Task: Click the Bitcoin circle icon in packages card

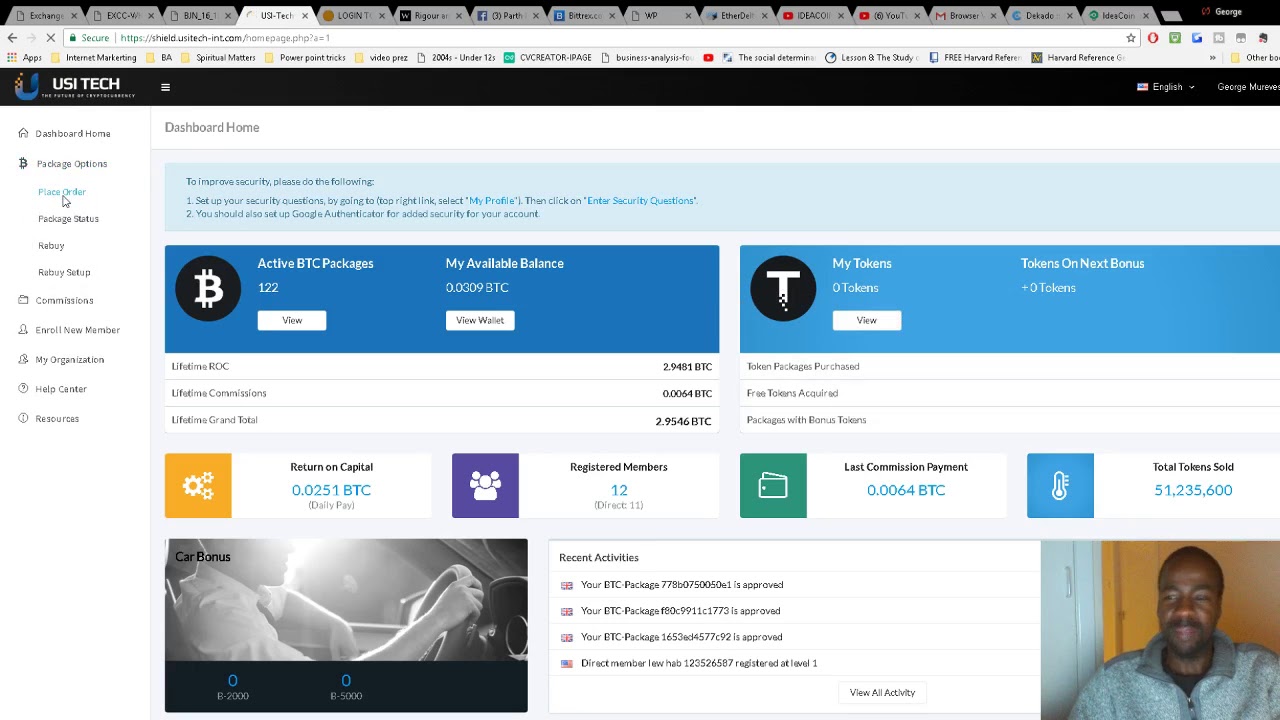Action: pyautogui.click(x=208, y=289)
